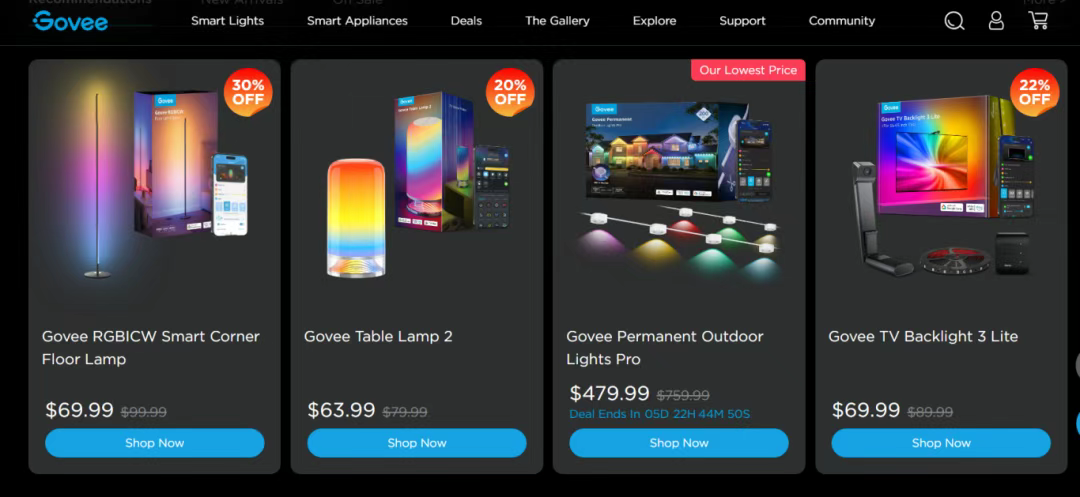This screenshot has width=1080, height=497.
Task: Shop Now for Smart Corner Floor Lamp
Action: pos(155,443)
